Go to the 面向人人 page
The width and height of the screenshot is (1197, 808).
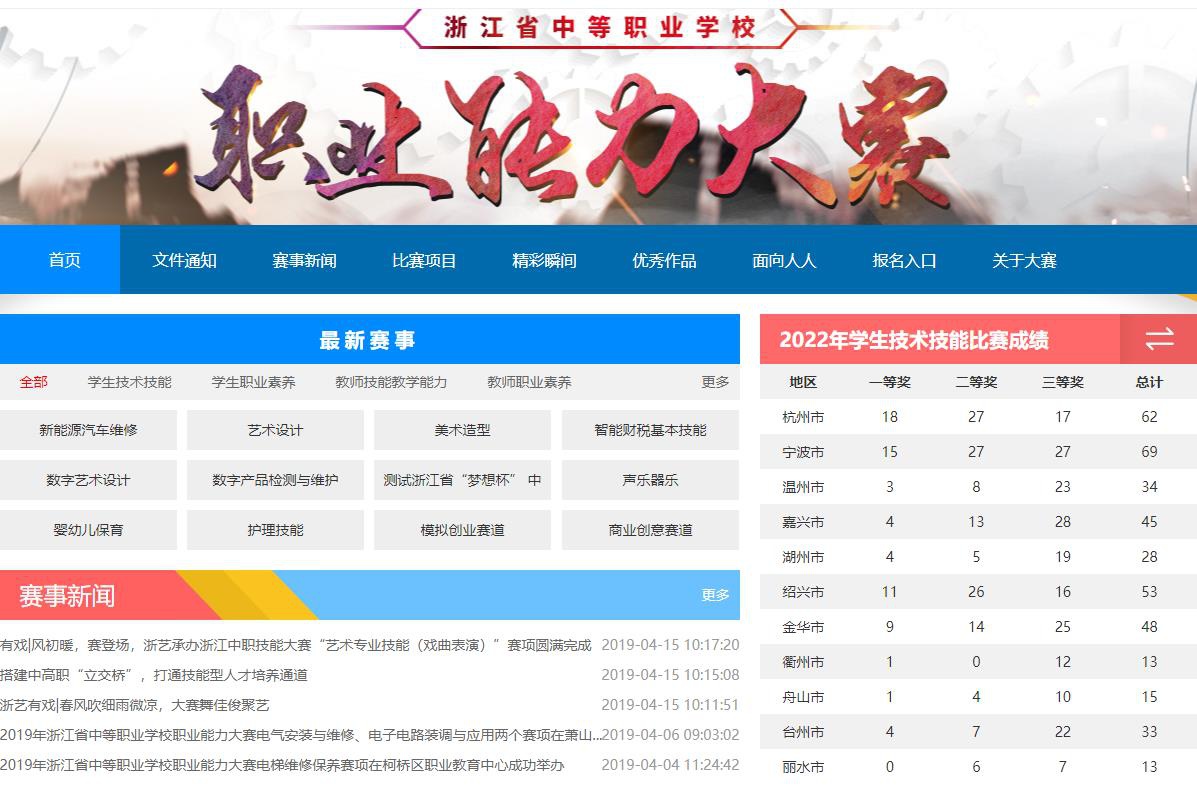[784, 260]
